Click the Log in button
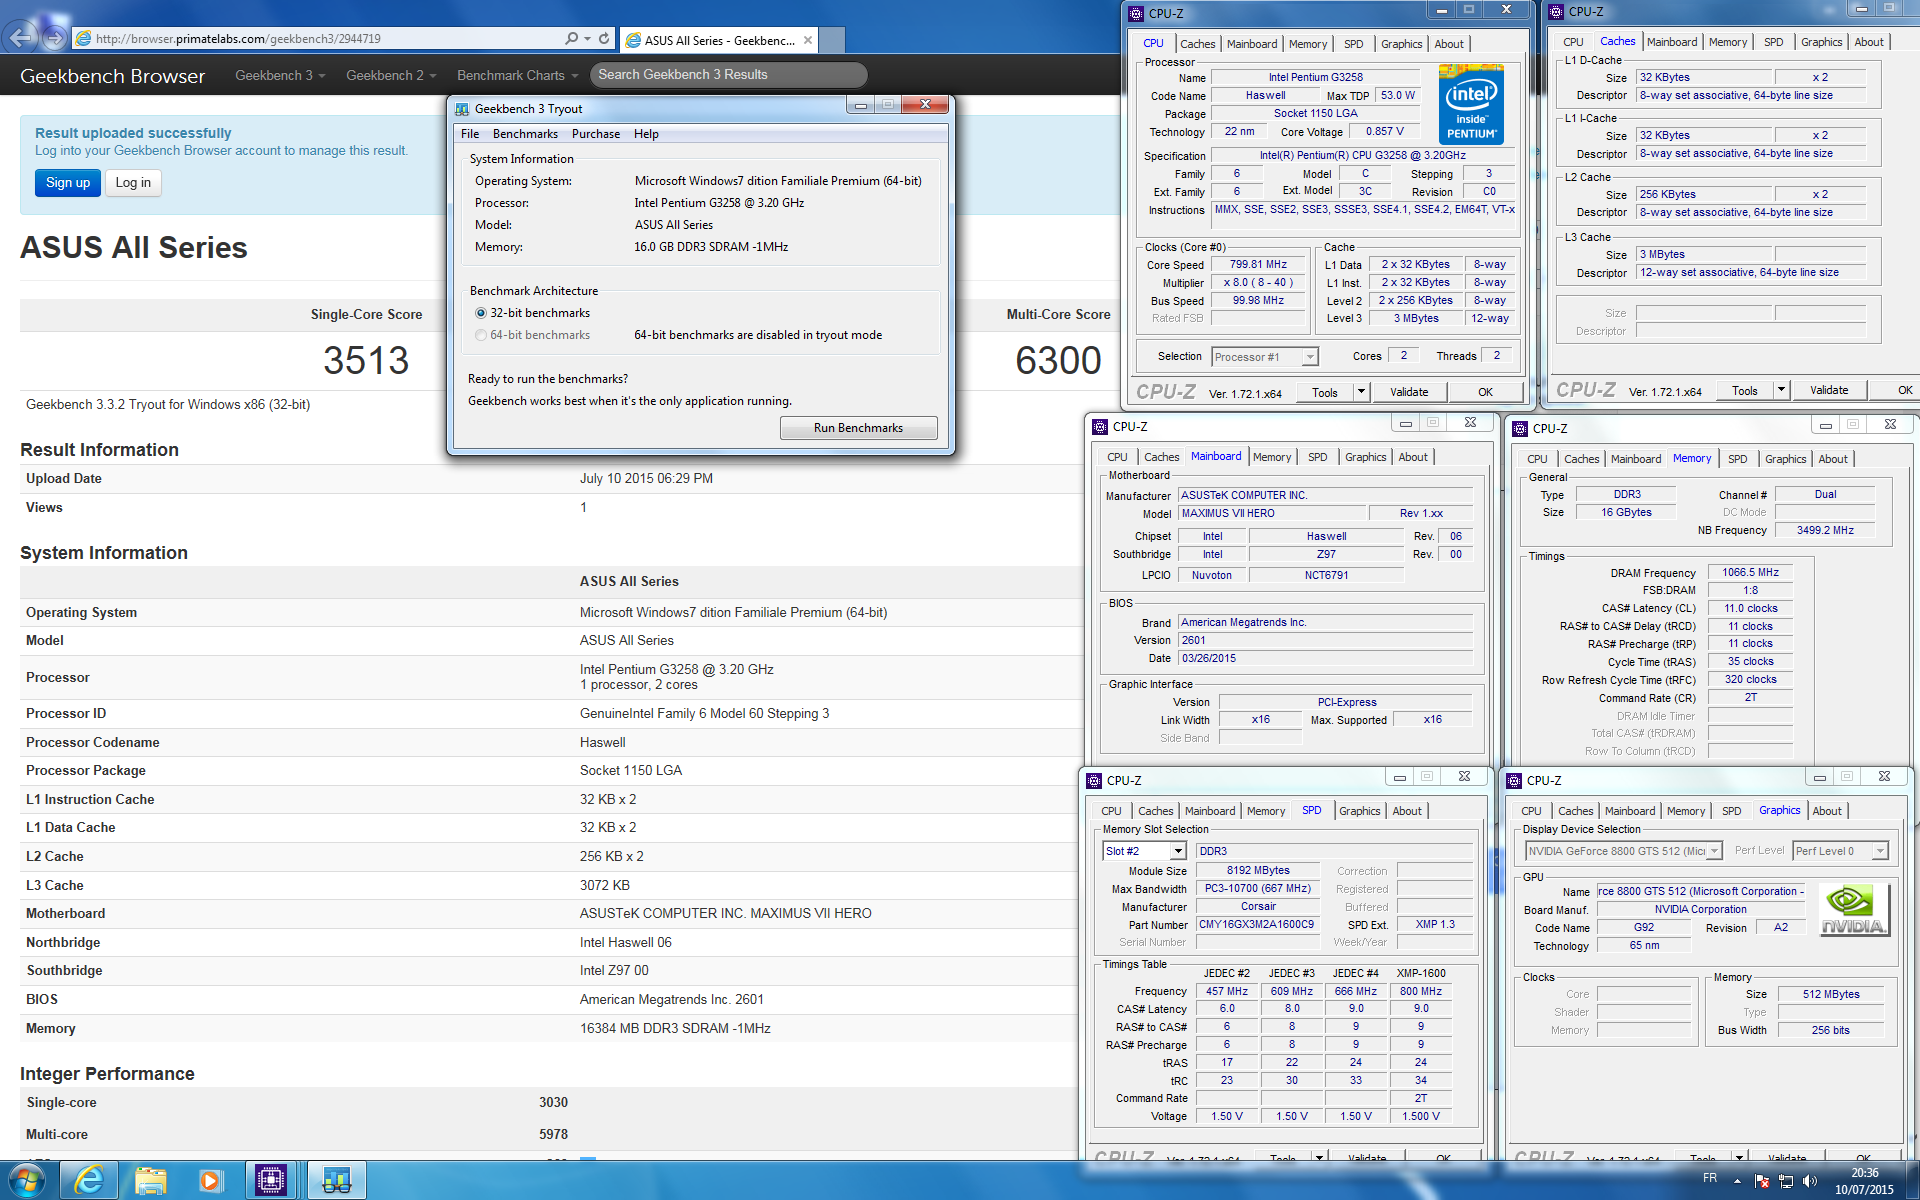This screenshot has height=1200, width=1920. tap(133, 182)
